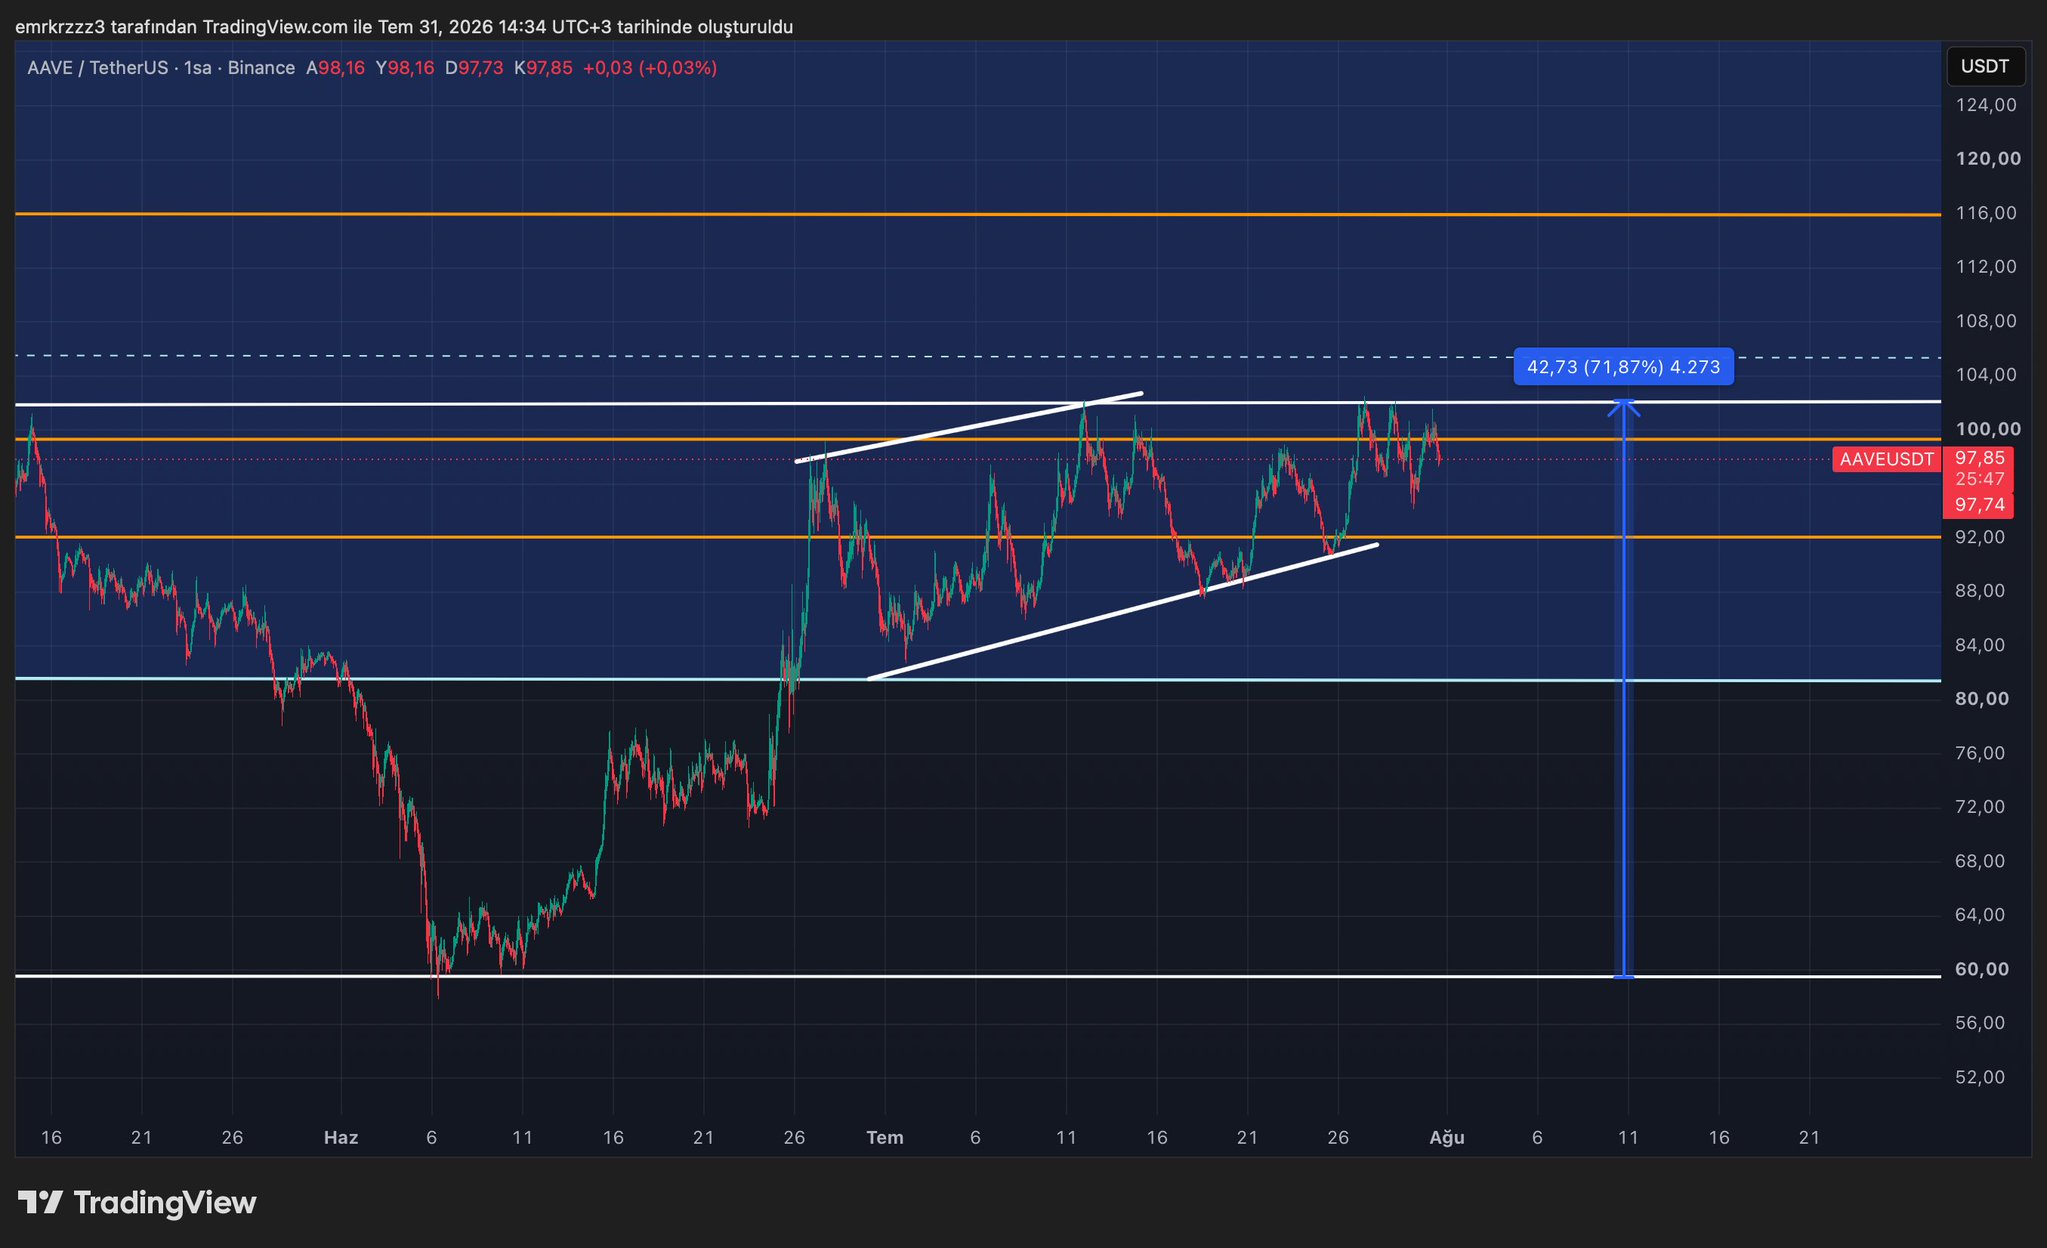Click the 88,00 price axis label
The height and width of the screenshot is (1248, 2047).
coord(1980,591)
